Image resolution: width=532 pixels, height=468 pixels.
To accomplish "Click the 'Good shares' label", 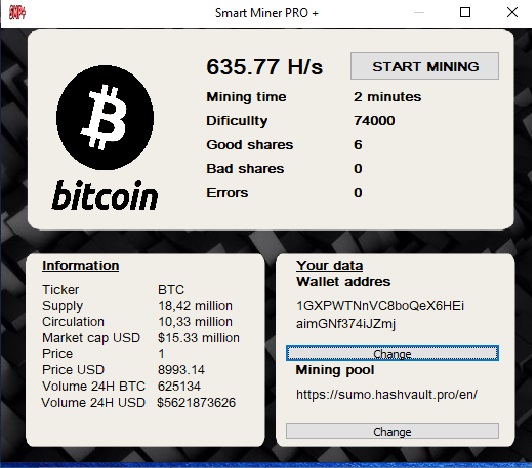I will [x=250, y=145].
